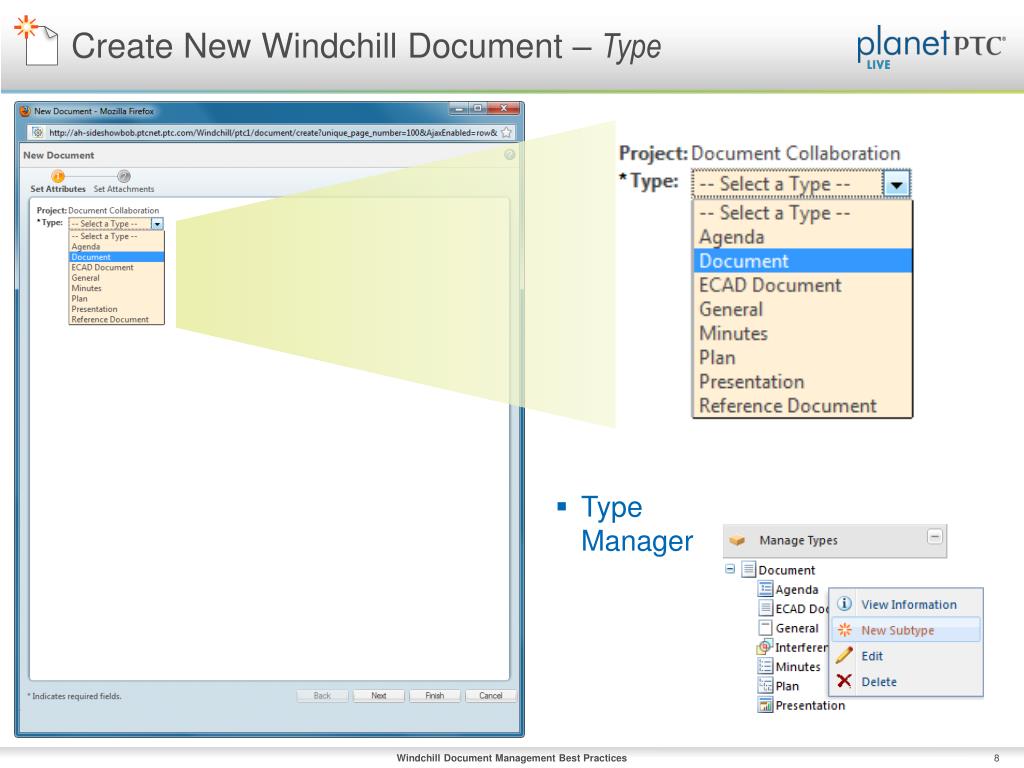Select View Information from the context menu

908,605
